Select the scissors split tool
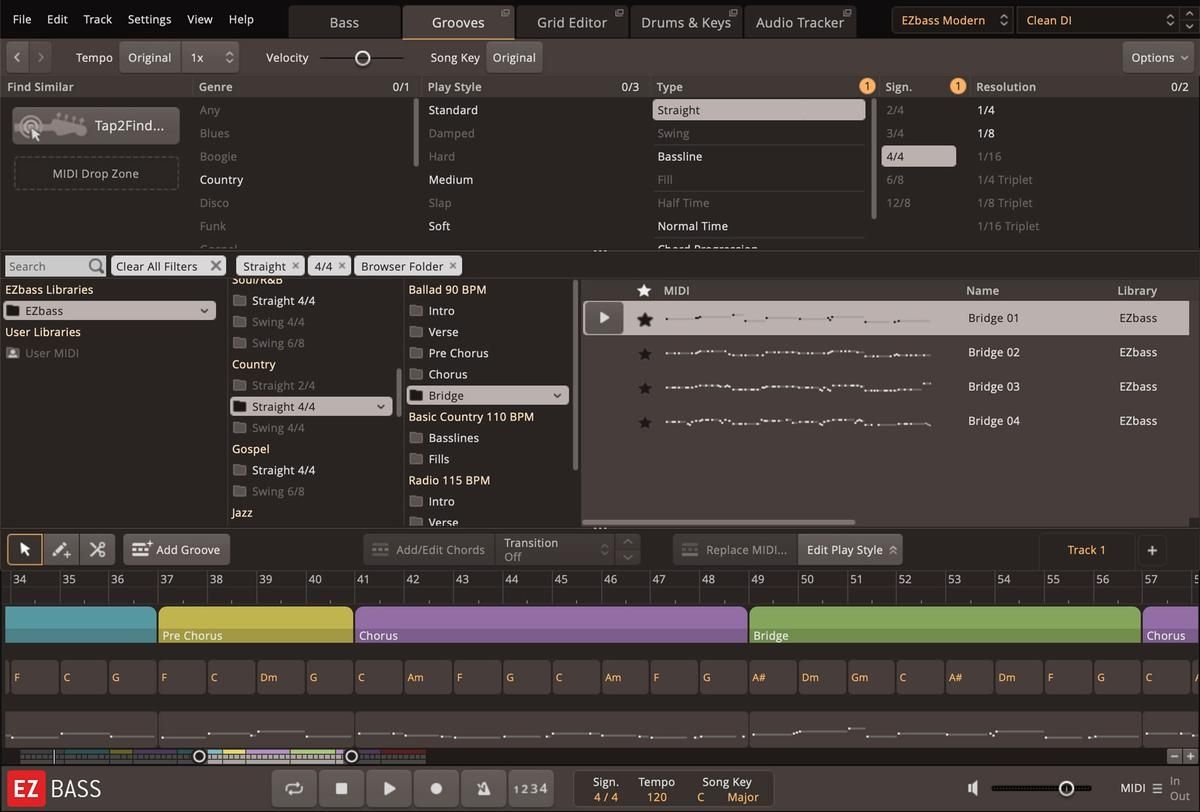 pyautogui.click(x=97, y=549)
